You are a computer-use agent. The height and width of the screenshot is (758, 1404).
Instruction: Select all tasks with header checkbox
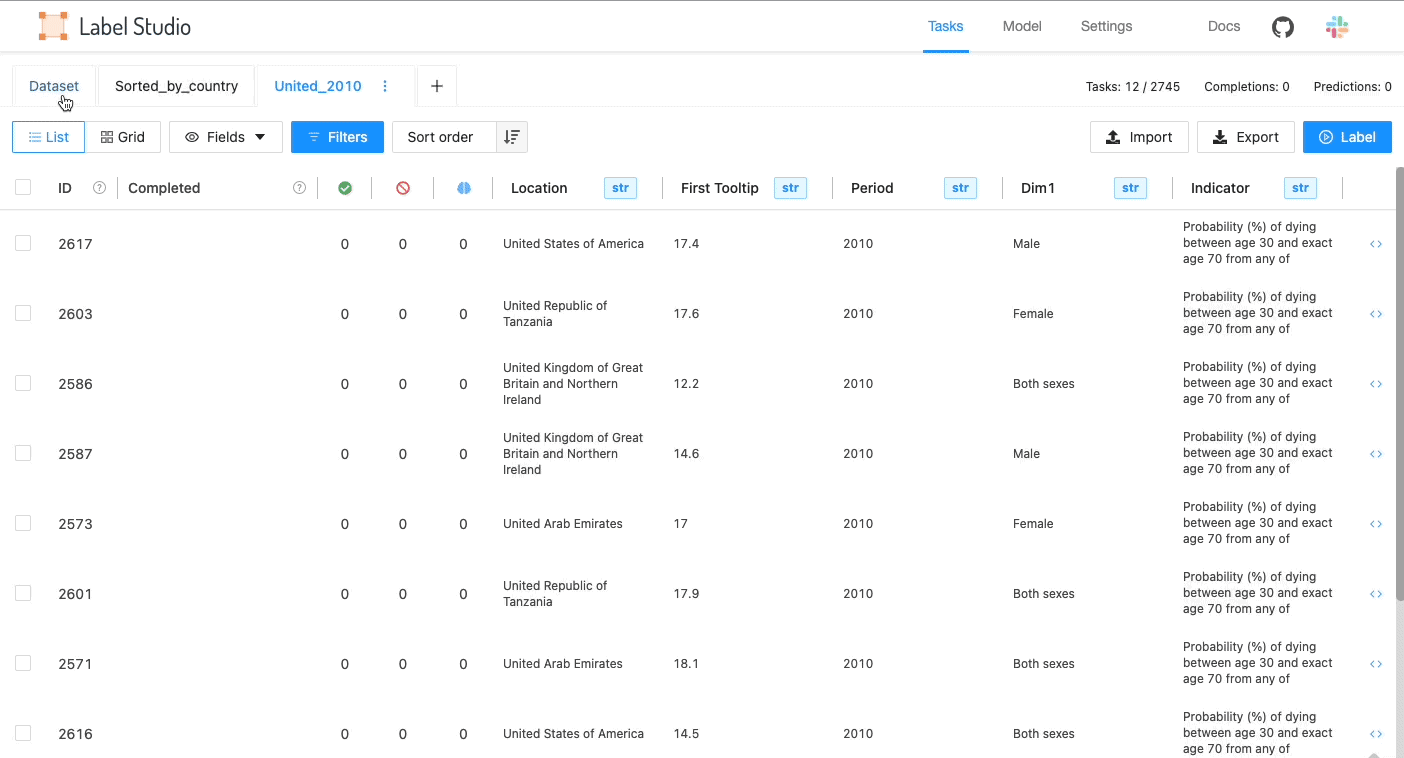point(23,187)
